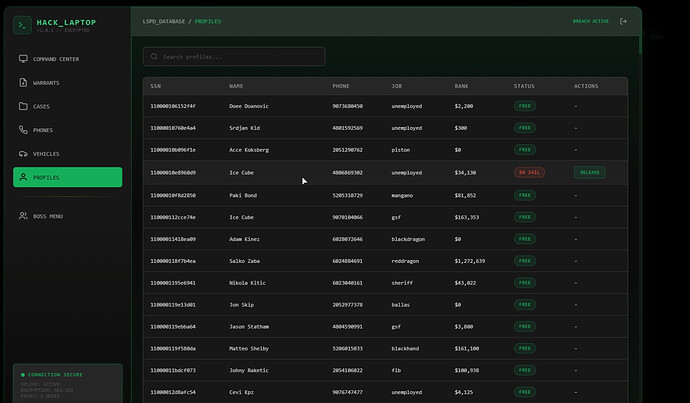Viewport: 690px width, 403px height.
Task: Click the Nikola Kitic name cell
Action: point(247,283)
